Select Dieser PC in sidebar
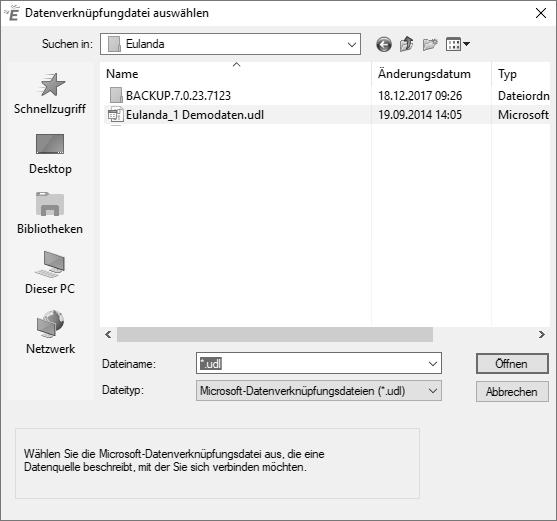557x521 pixels. 50,273
